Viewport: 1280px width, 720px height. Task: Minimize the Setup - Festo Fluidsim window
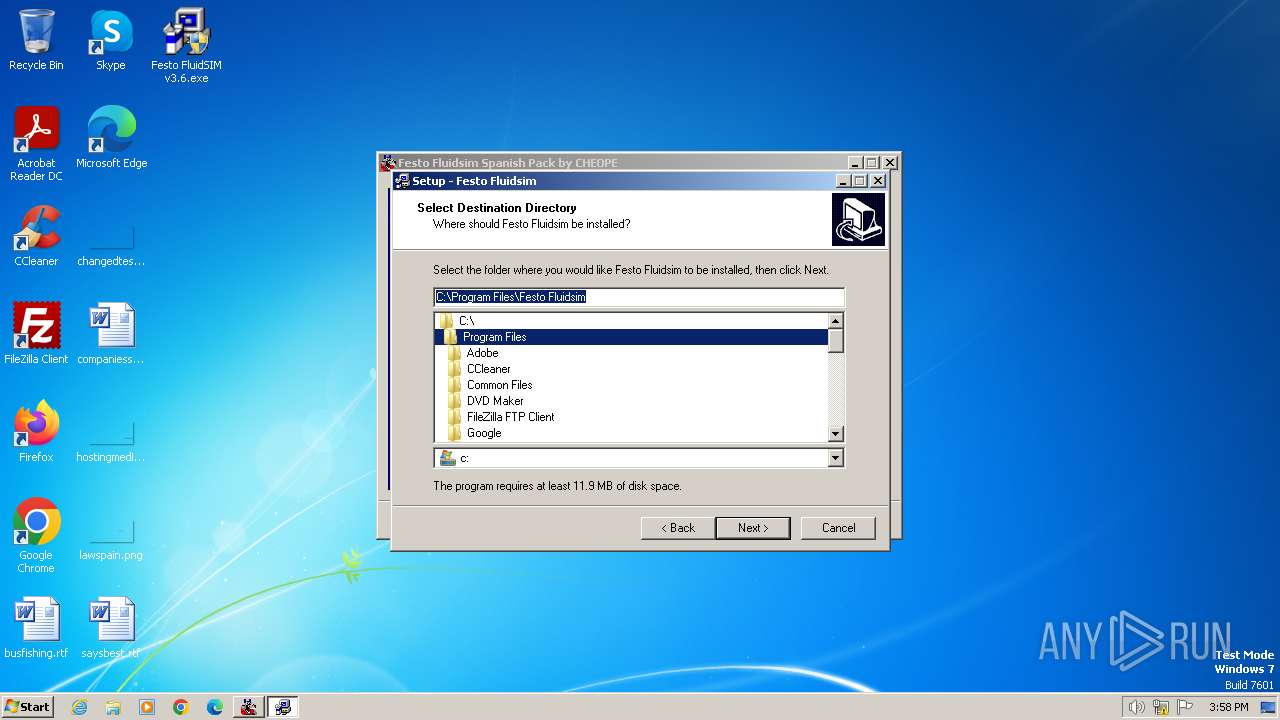(x=843, y=181)
